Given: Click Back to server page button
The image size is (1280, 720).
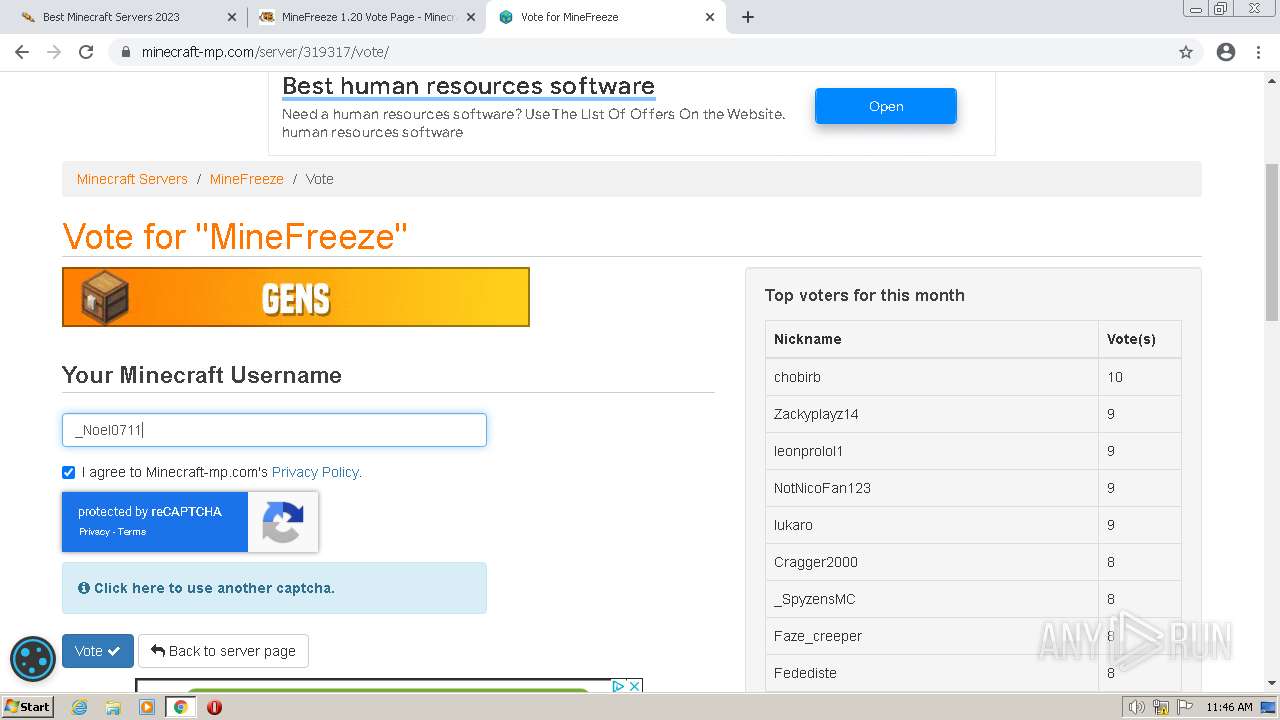Looking at the screenshot, I should (223, 651).
